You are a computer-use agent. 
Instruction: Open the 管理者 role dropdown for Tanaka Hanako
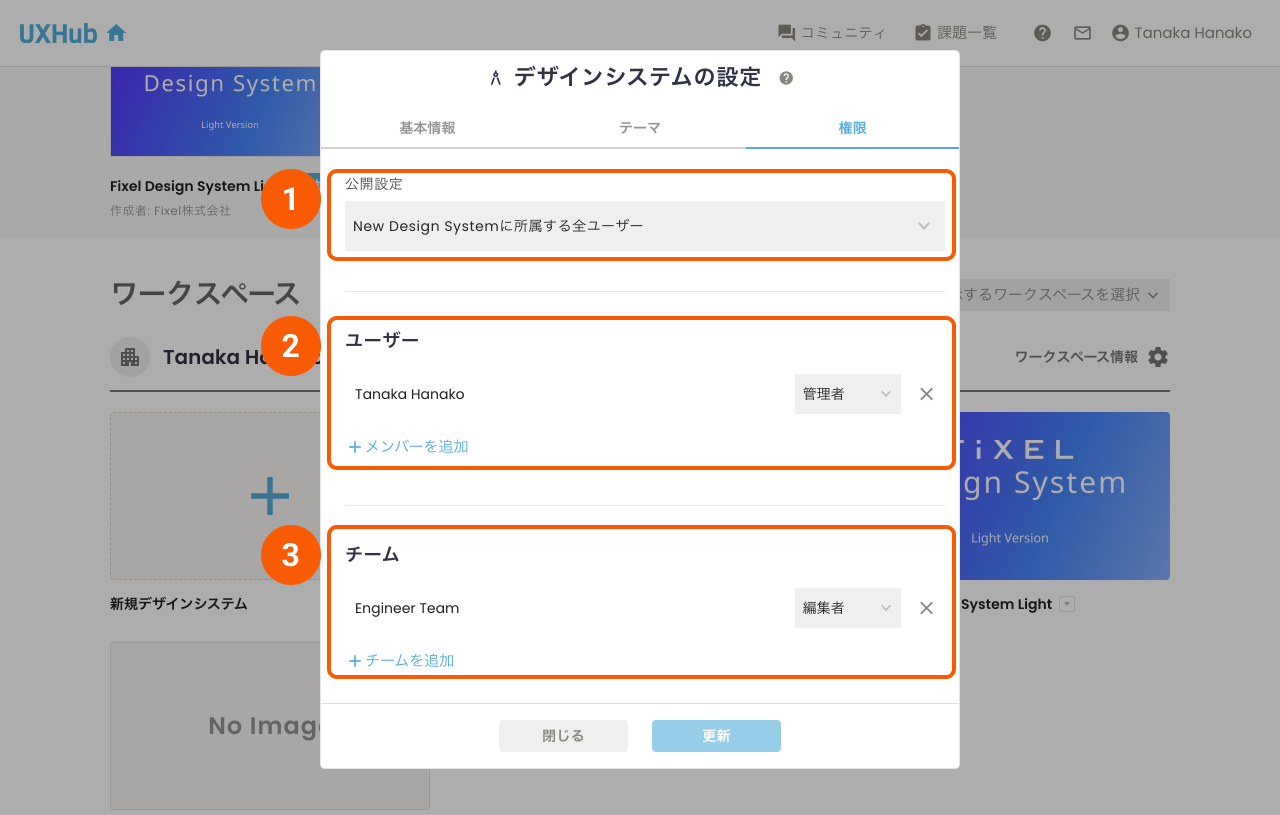tap(847, 393)
